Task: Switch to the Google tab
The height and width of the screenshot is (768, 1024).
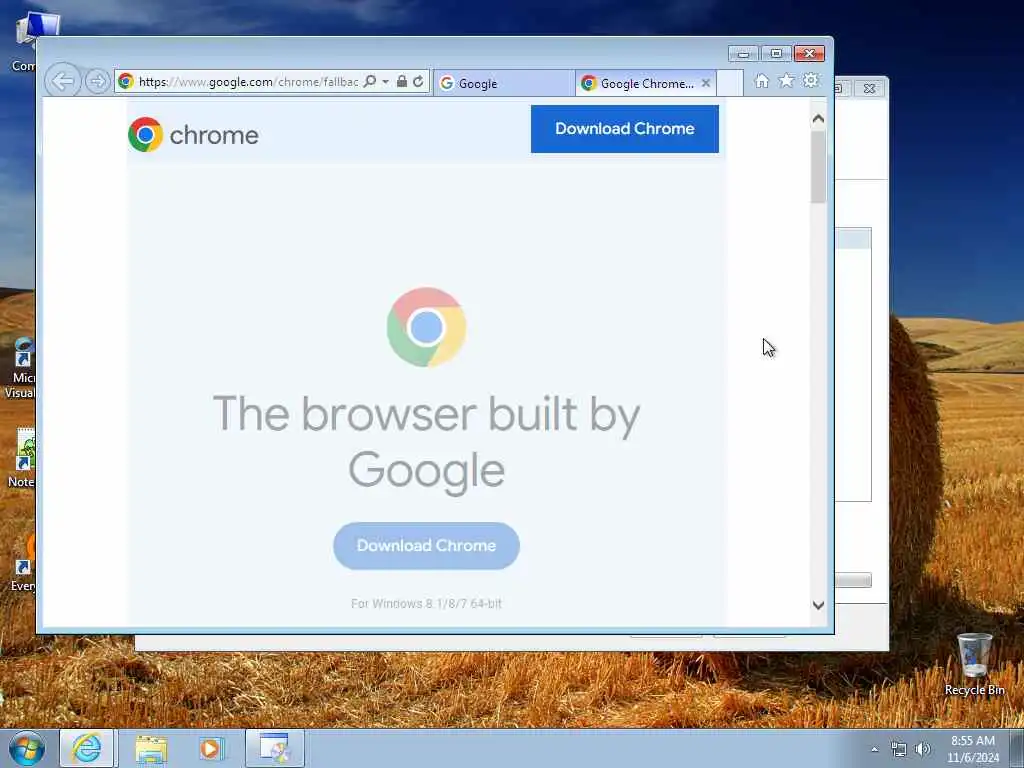Action: [504, 84]
